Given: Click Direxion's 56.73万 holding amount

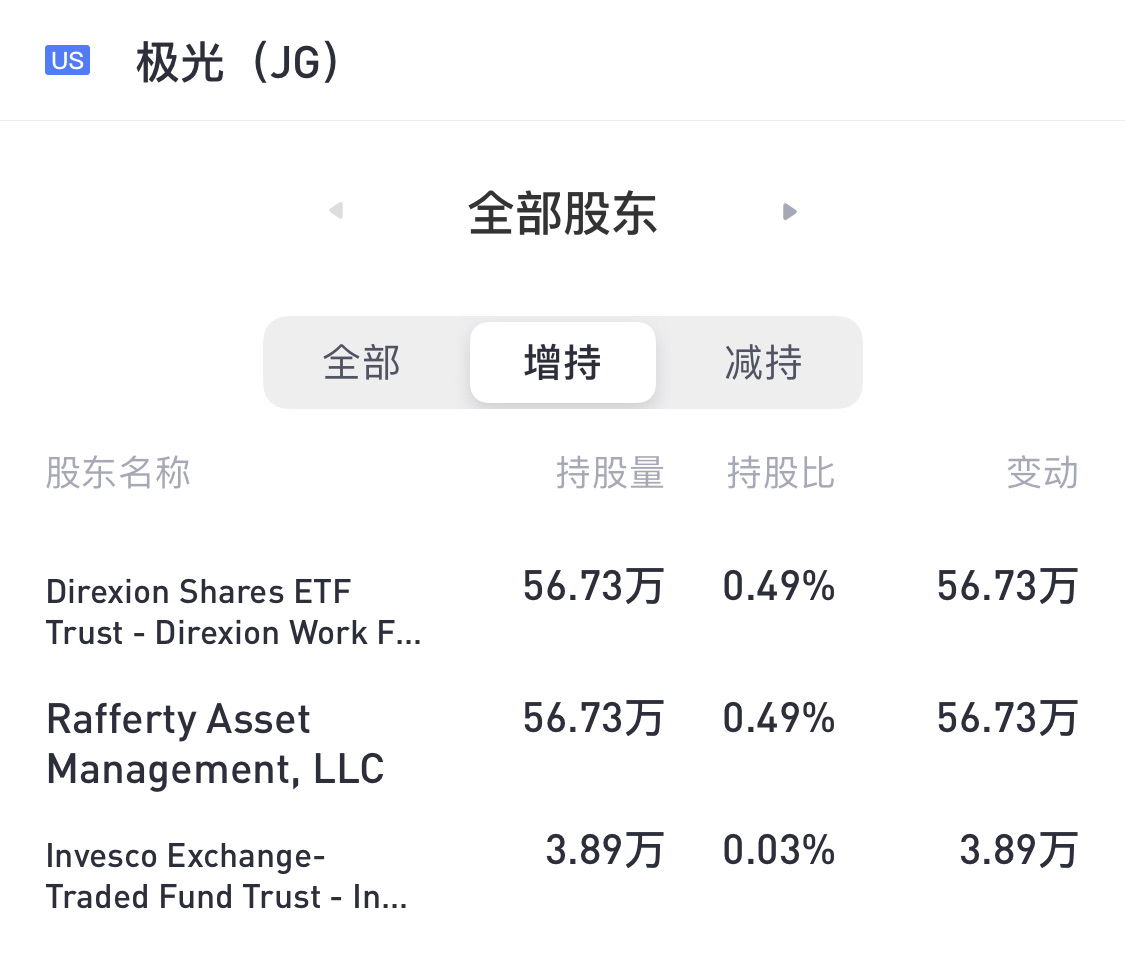Looking at the screenshot, I should [593, 586].
